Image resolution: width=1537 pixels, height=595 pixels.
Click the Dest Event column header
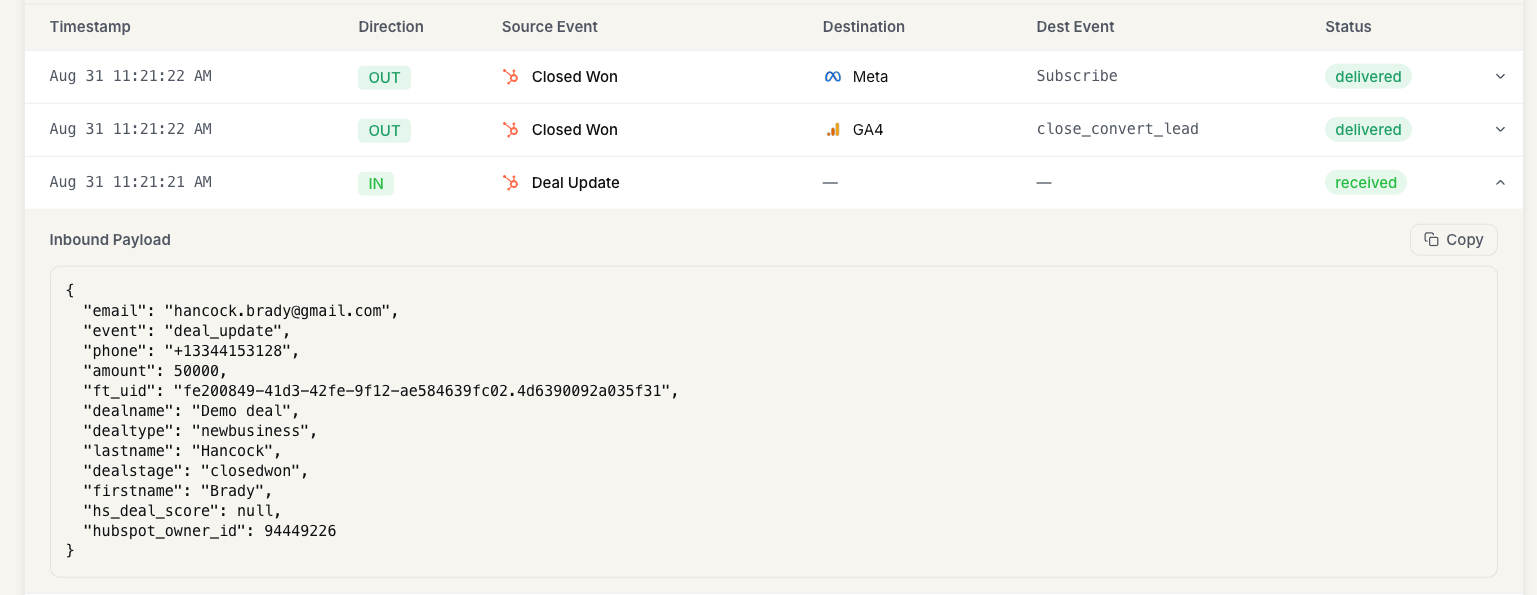click(x=1075, y=27)
